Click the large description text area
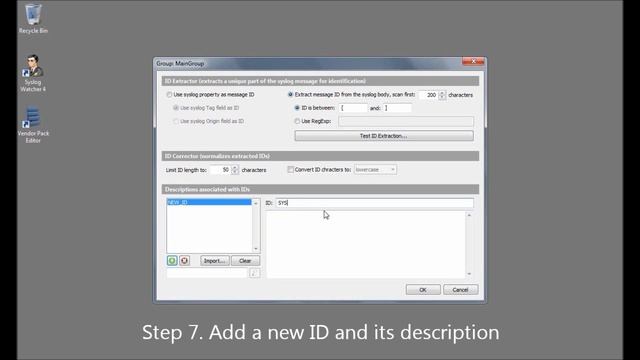Viewport: 640px width, 360px height. point(366,245)
